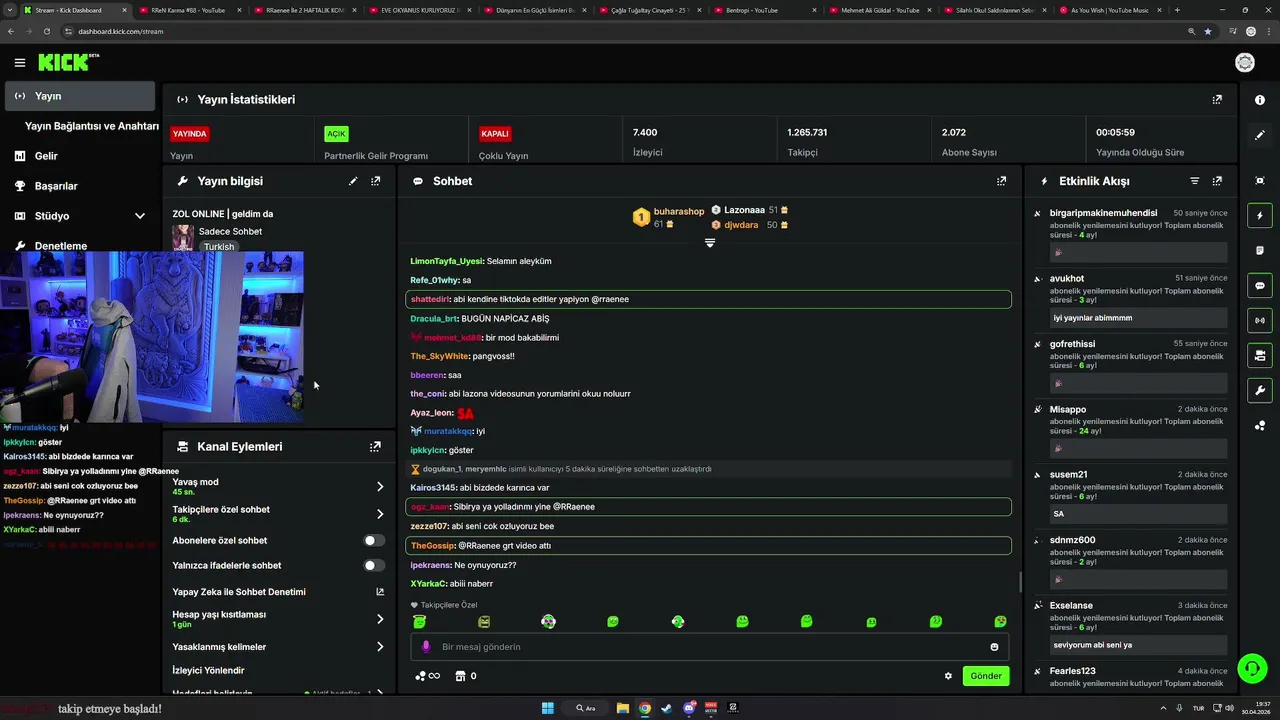Image resolution: width=1280 pixels, height=720 pixels.
Task: Open the filter icon in Etkinlik Akışı
Action: click(x=1194, y=181)
